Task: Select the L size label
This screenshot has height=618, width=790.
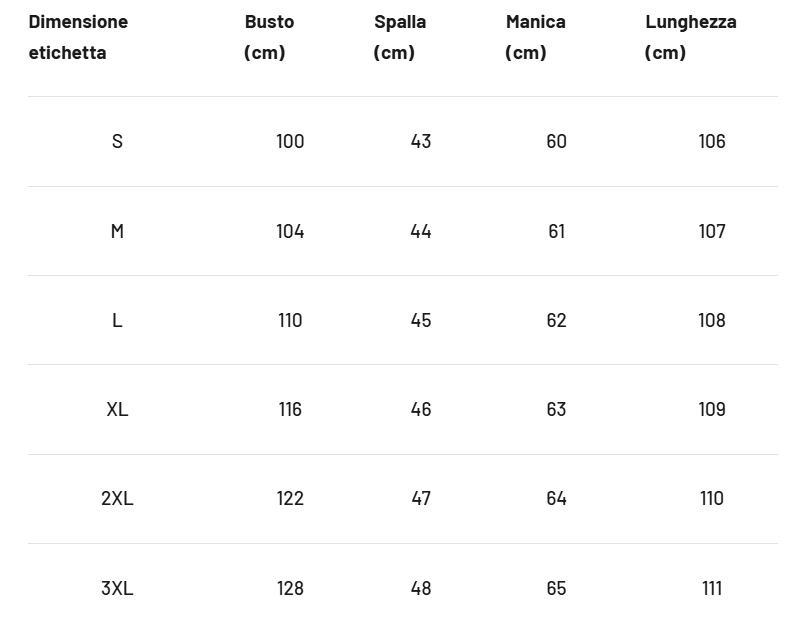Action: (x=117, y=320)
